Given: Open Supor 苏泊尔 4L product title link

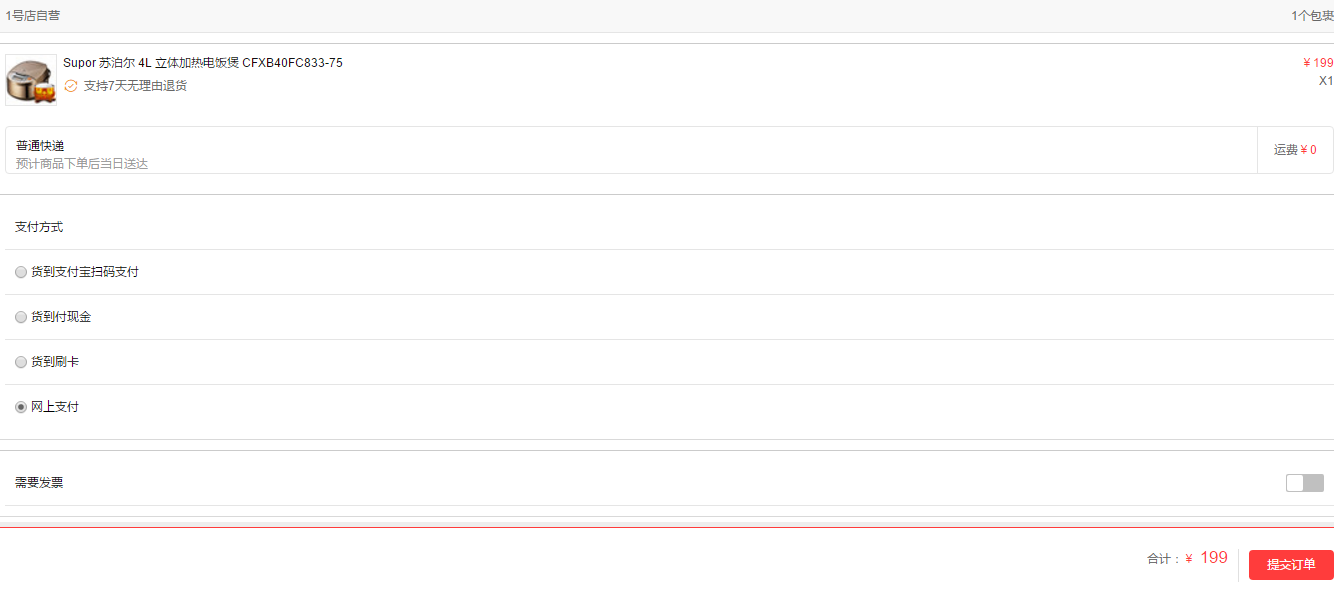Looking at the screenshot, I should click(x=203, y=63).
